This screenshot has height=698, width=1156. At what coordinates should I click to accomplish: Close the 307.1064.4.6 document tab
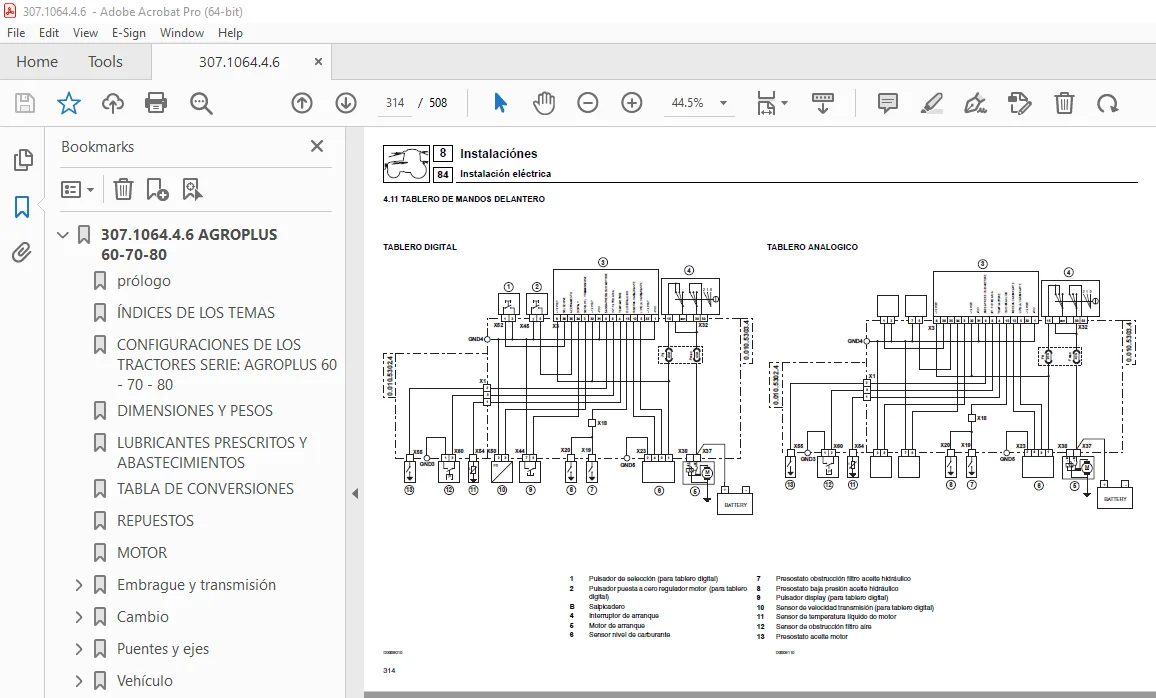point(318,62)
